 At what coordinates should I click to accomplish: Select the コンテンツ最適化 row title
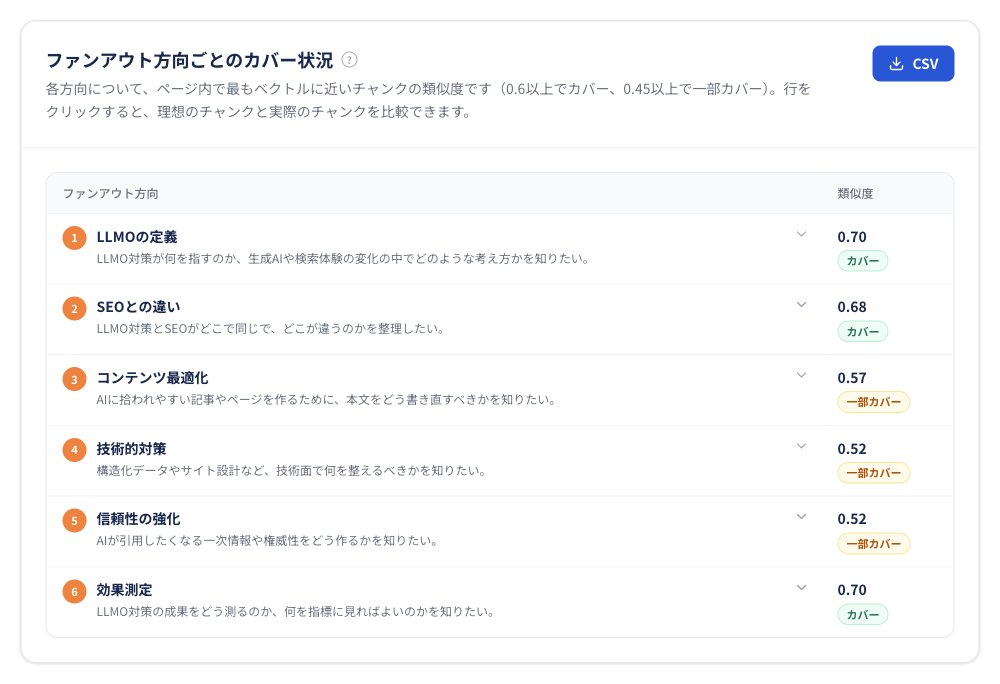152,378
